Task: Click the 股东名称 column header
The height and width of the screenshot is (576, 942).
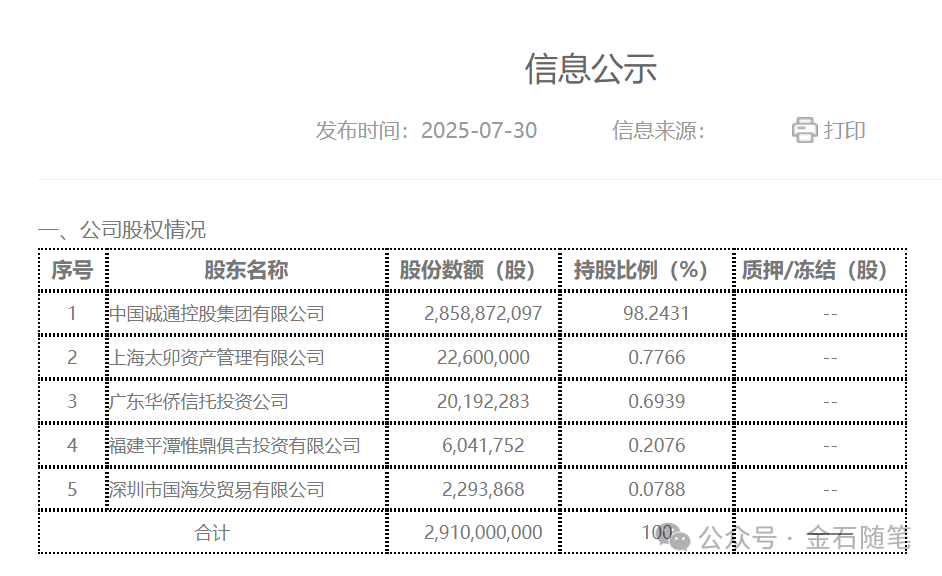Action: pos(246,270)
